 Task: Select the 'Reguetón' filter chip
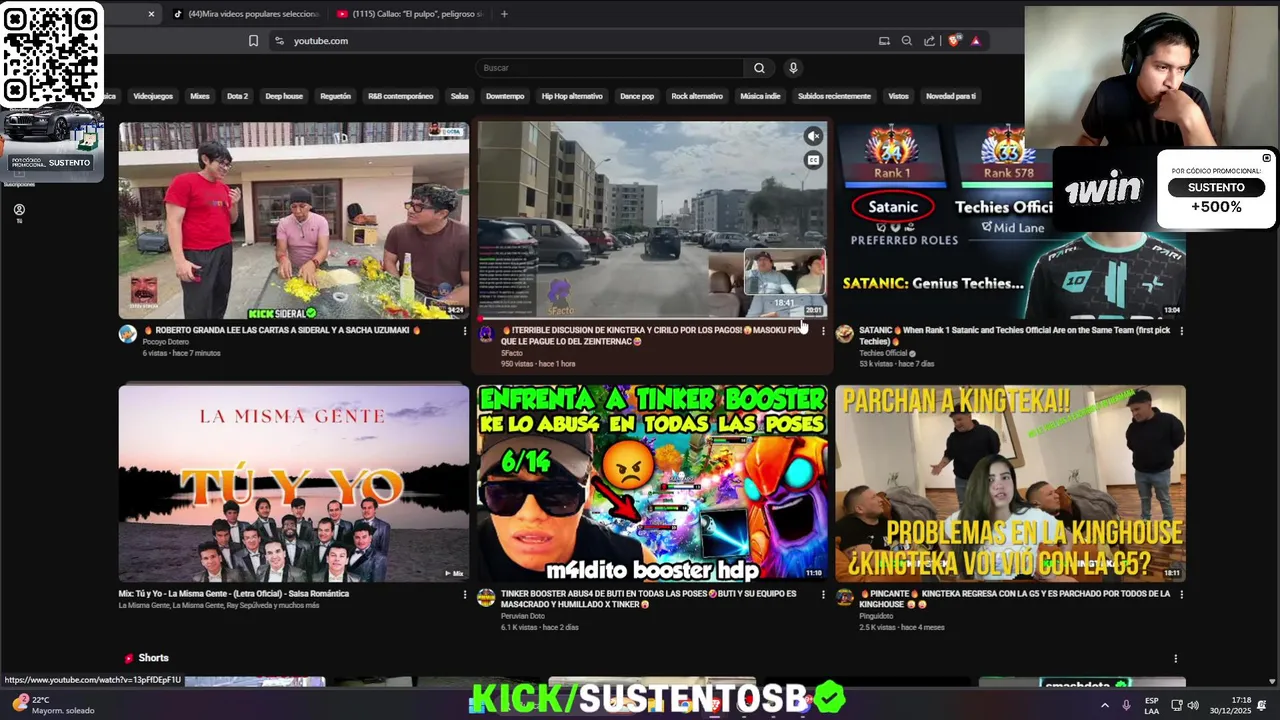coord(335,96)
